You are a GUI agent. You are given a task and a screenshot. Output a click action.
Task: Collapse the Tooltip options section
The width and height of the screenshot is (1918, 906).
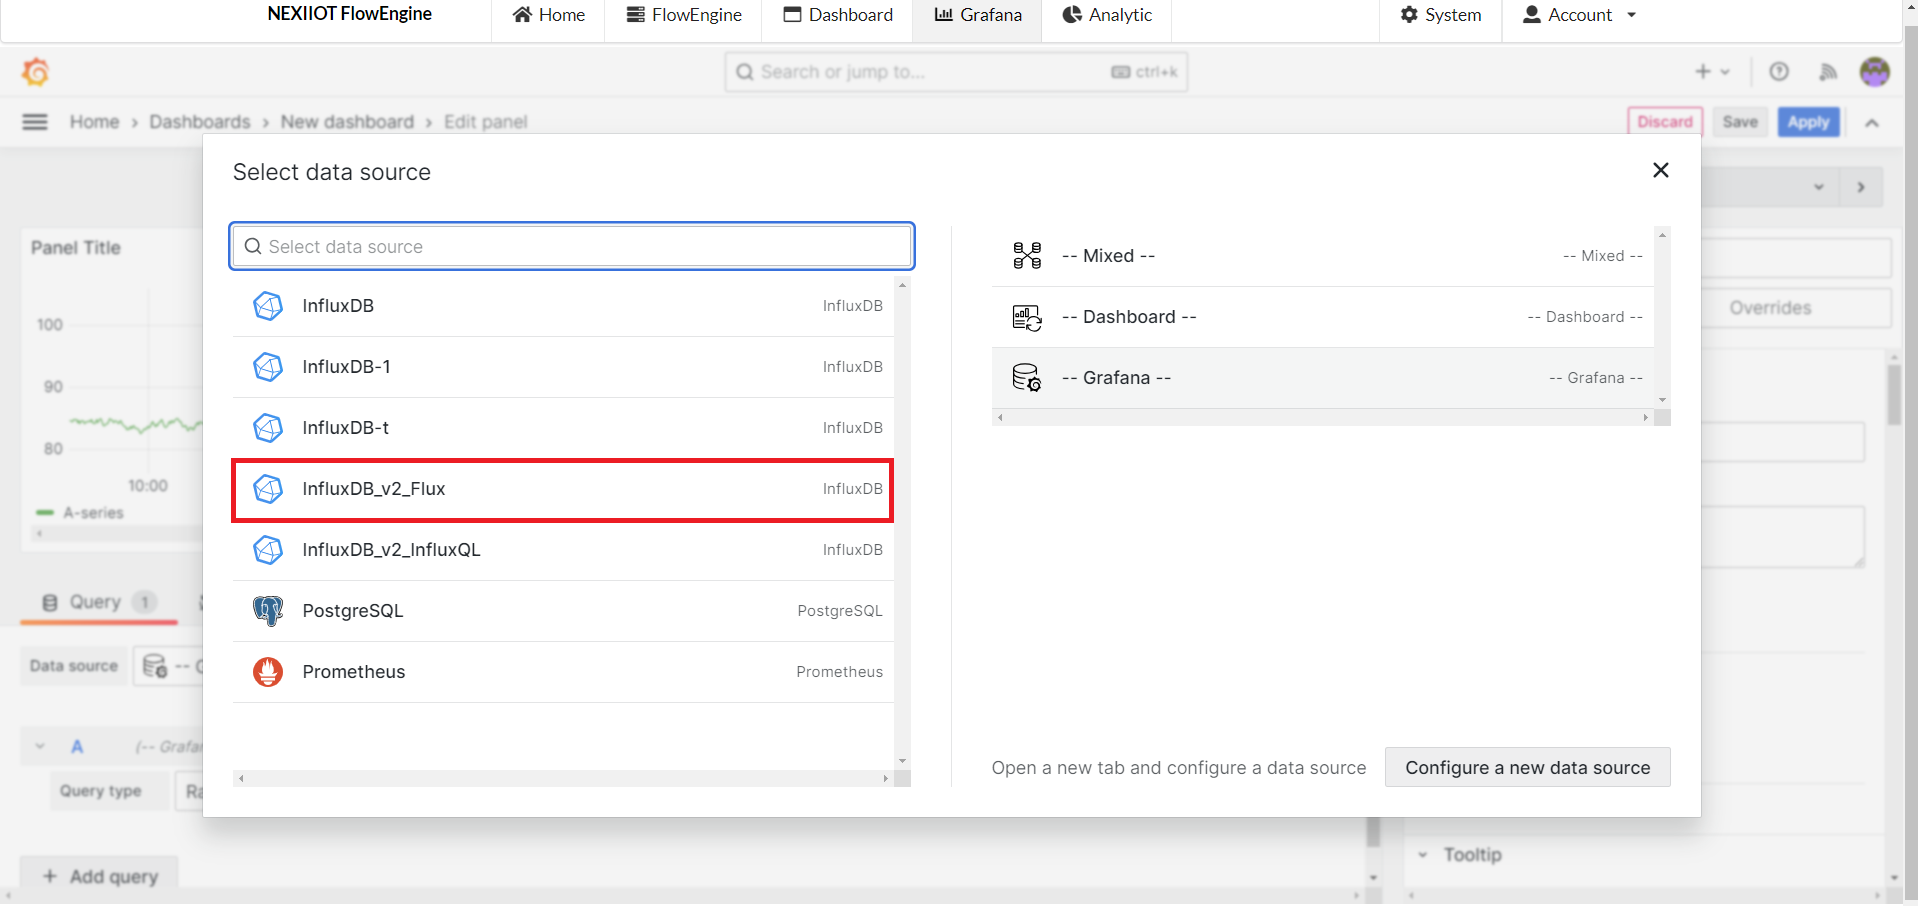pos(1423,855)
